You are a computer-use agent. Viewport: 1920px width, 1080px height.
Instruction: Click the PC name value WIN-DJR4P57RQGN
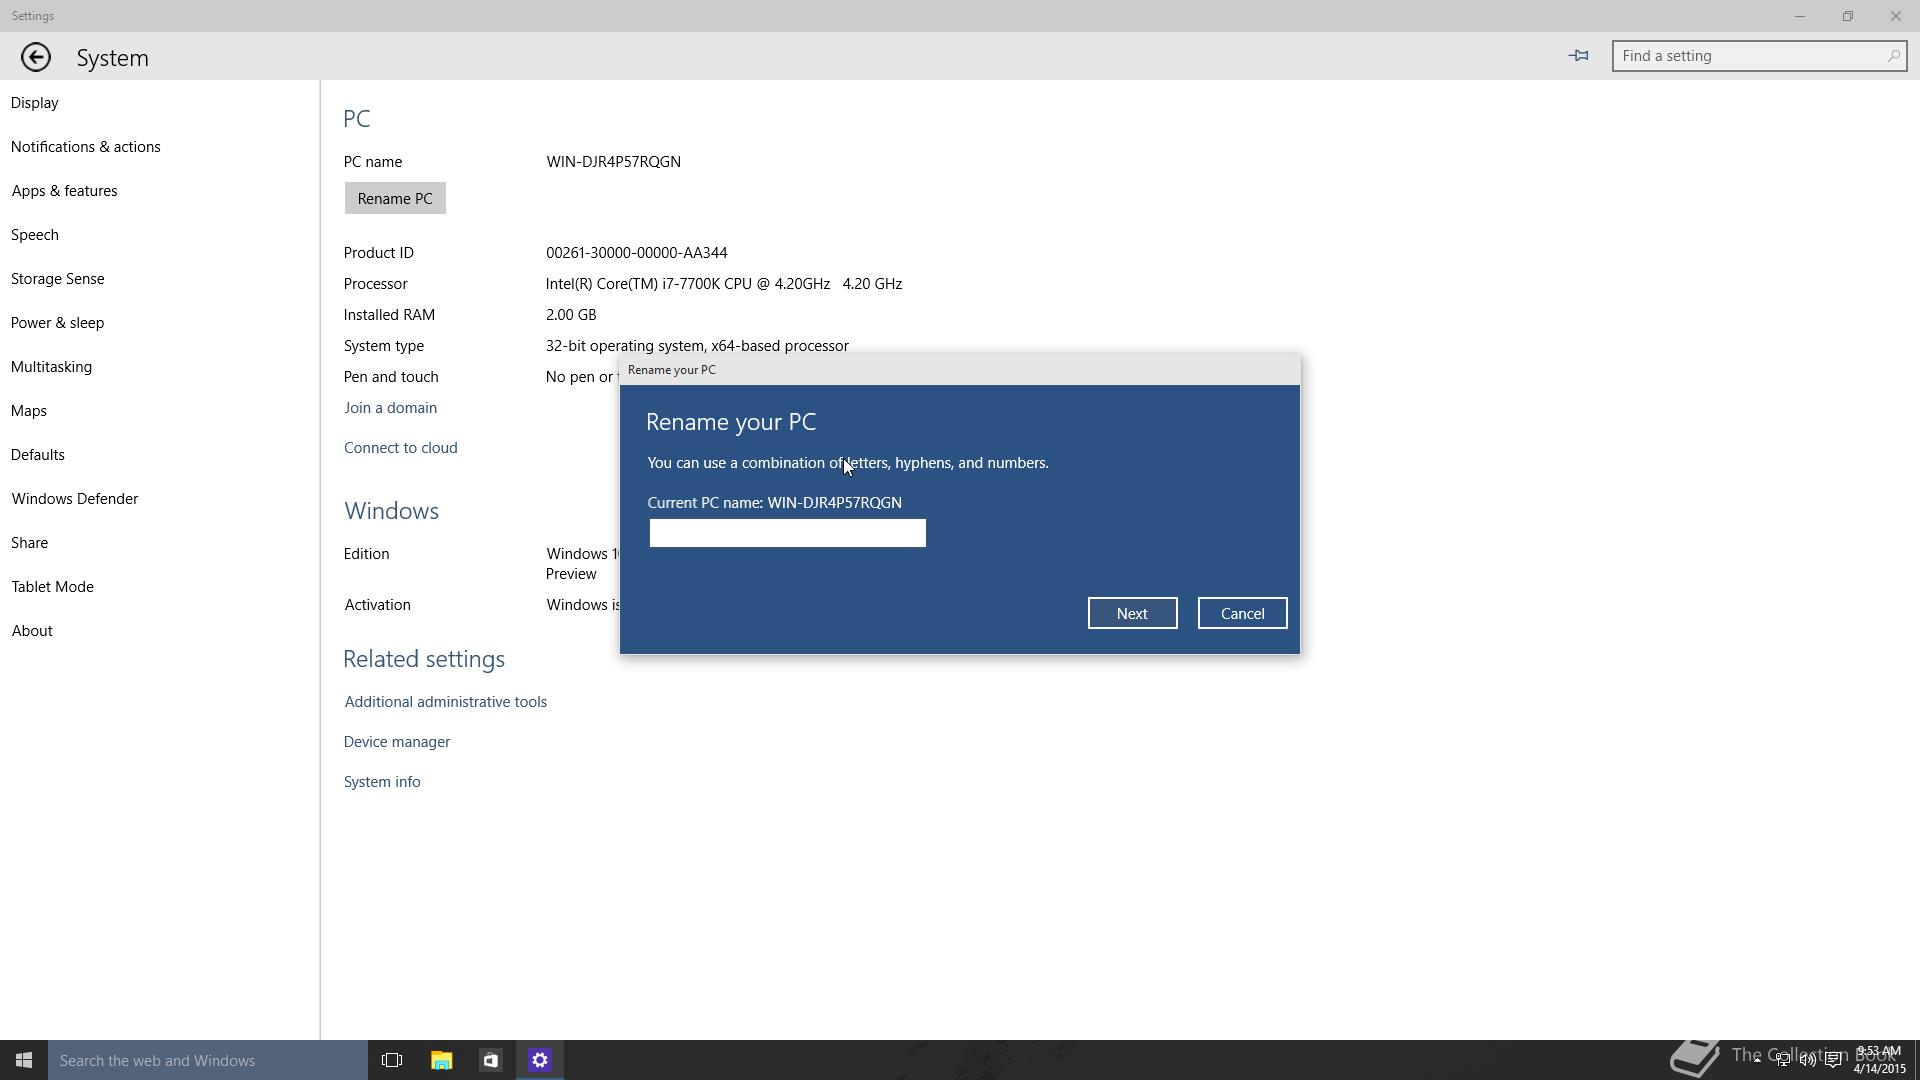tap(613, 162)
